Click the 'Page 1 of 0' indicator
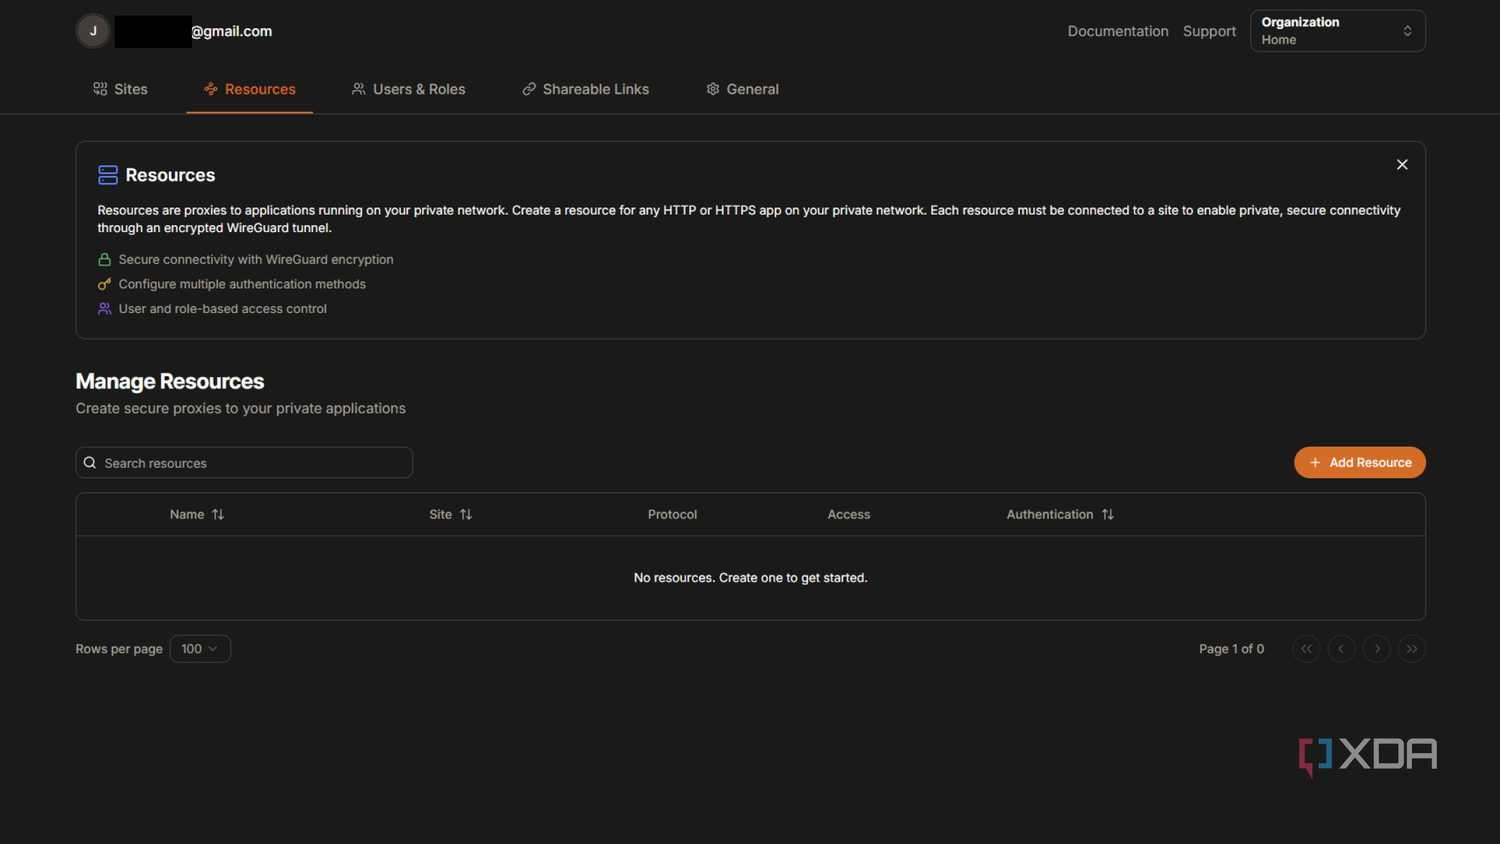1500x844 pixels. [x=1231, y=649]
